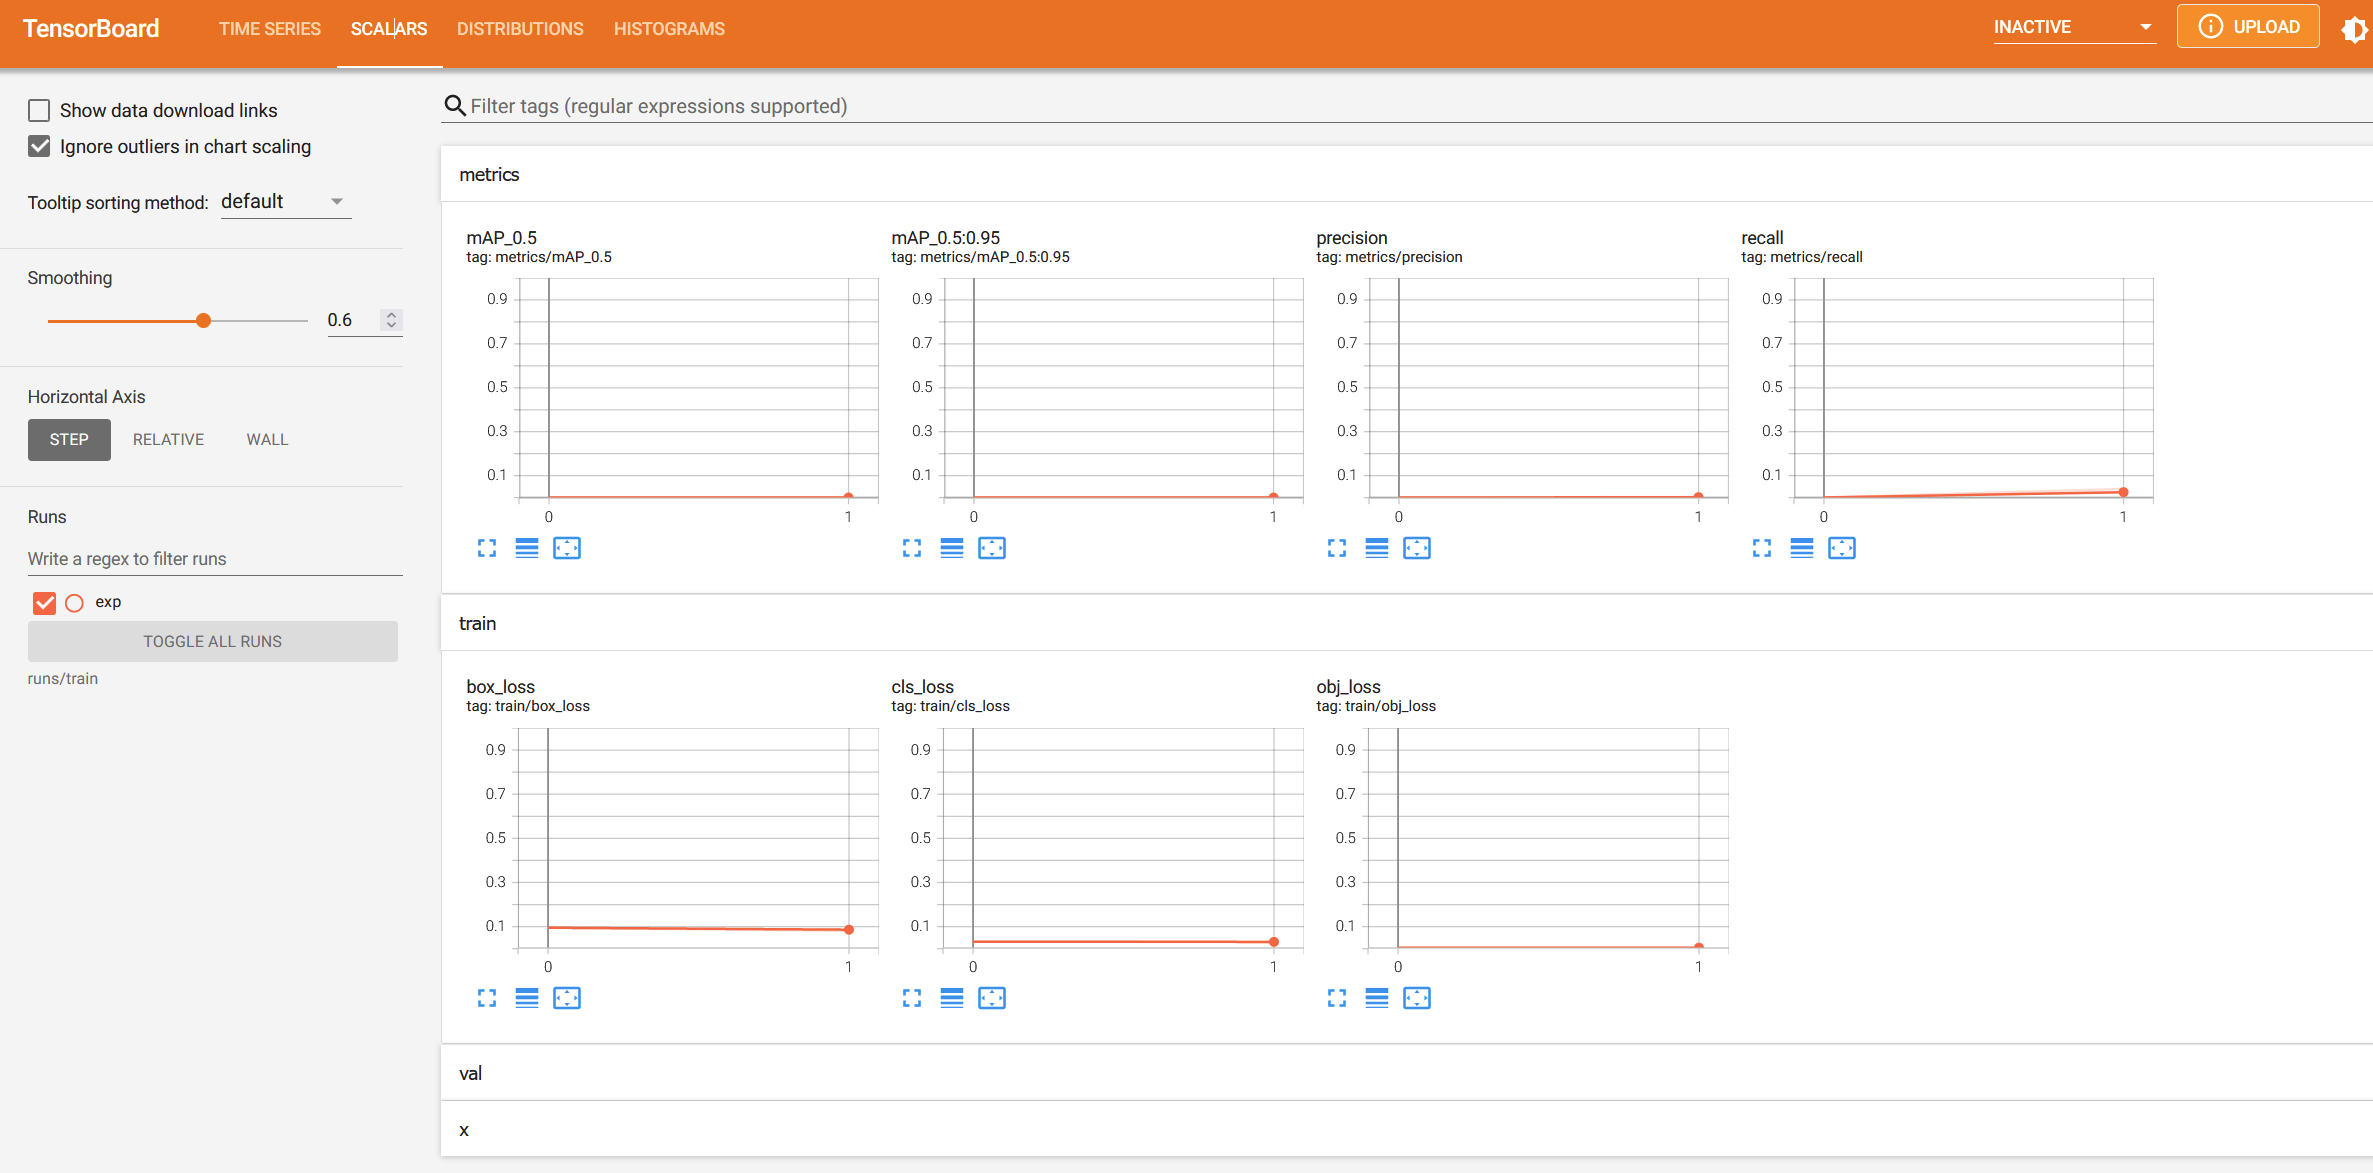
Task: Click the mAP_0.5 chart plot area
Action: [698, 388]
